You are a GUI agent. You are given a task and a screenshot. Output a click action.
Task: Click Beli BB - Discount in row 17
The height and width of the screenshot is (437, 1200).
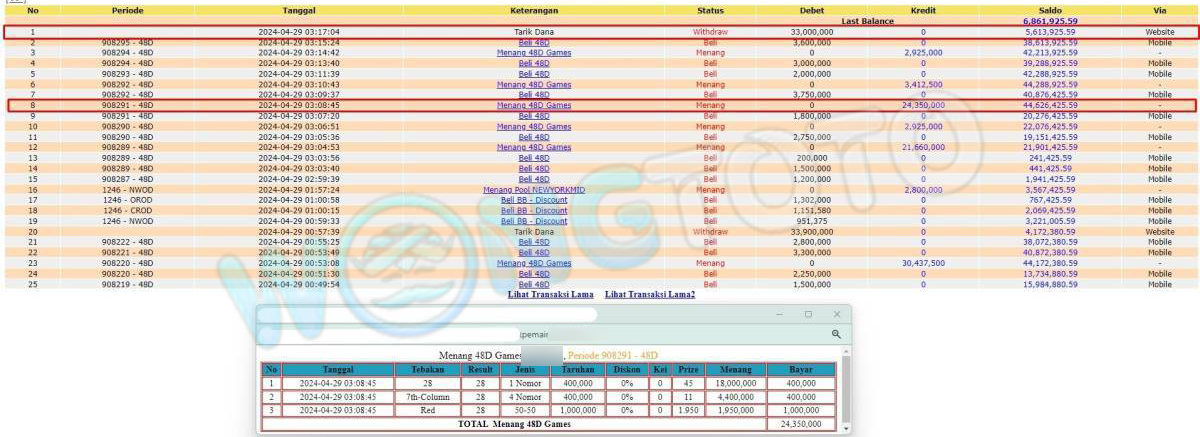pyautogui.click(x=534, y=200)
